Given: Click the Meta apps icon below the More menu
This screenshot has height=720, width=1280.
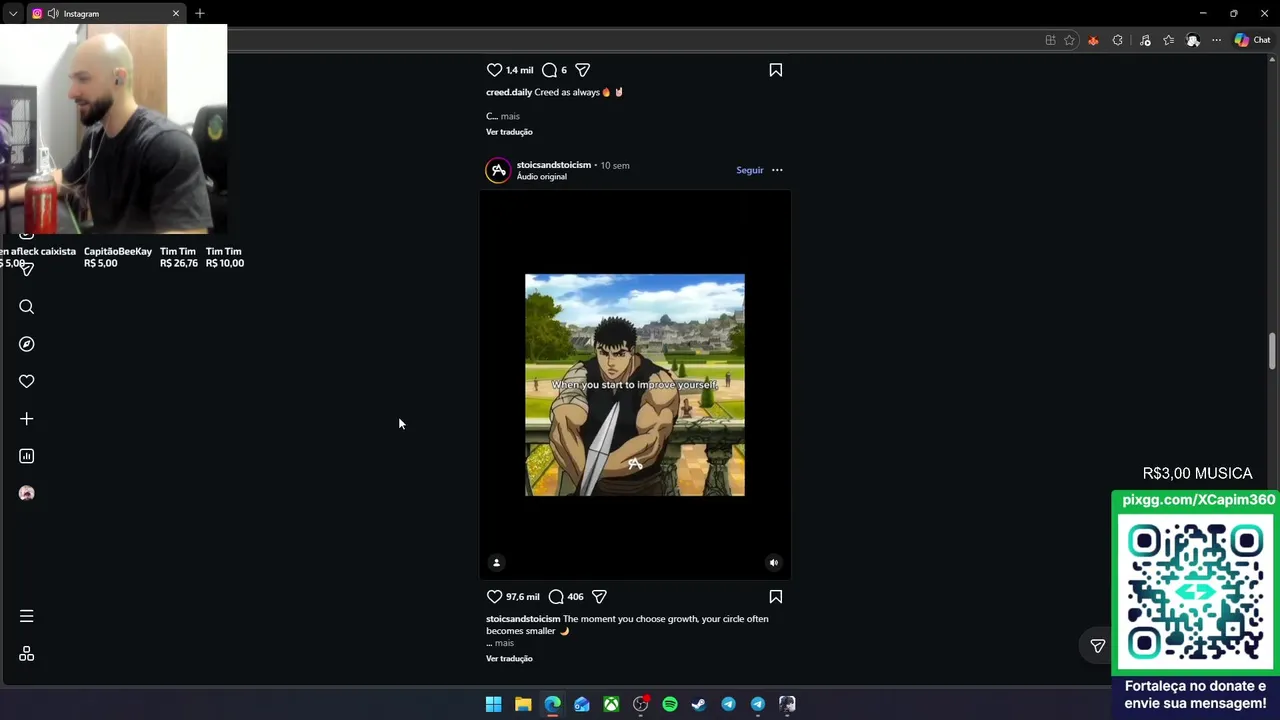Looking at the screenshot, I should 27,654.
